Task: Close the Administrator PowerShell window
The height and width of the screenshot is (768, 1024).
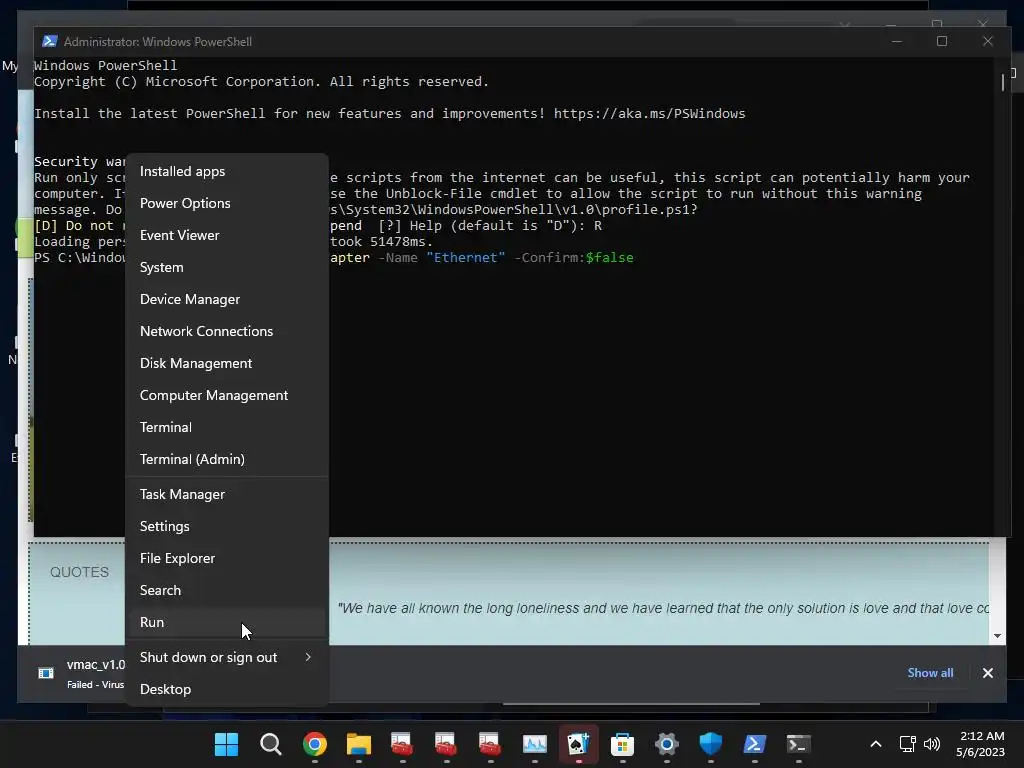Action: point(987,41)
